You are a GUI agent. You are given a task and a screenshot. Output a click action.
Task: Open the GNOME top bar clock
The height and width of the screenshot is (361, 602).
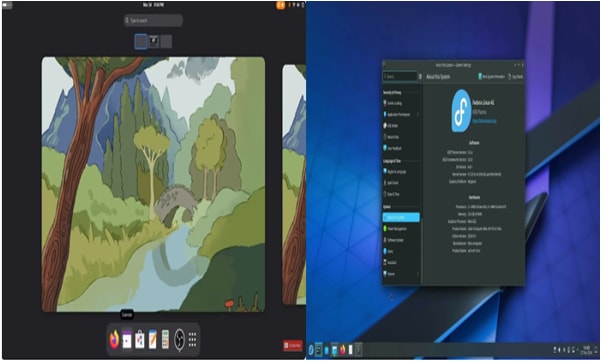tap(154, 5)
